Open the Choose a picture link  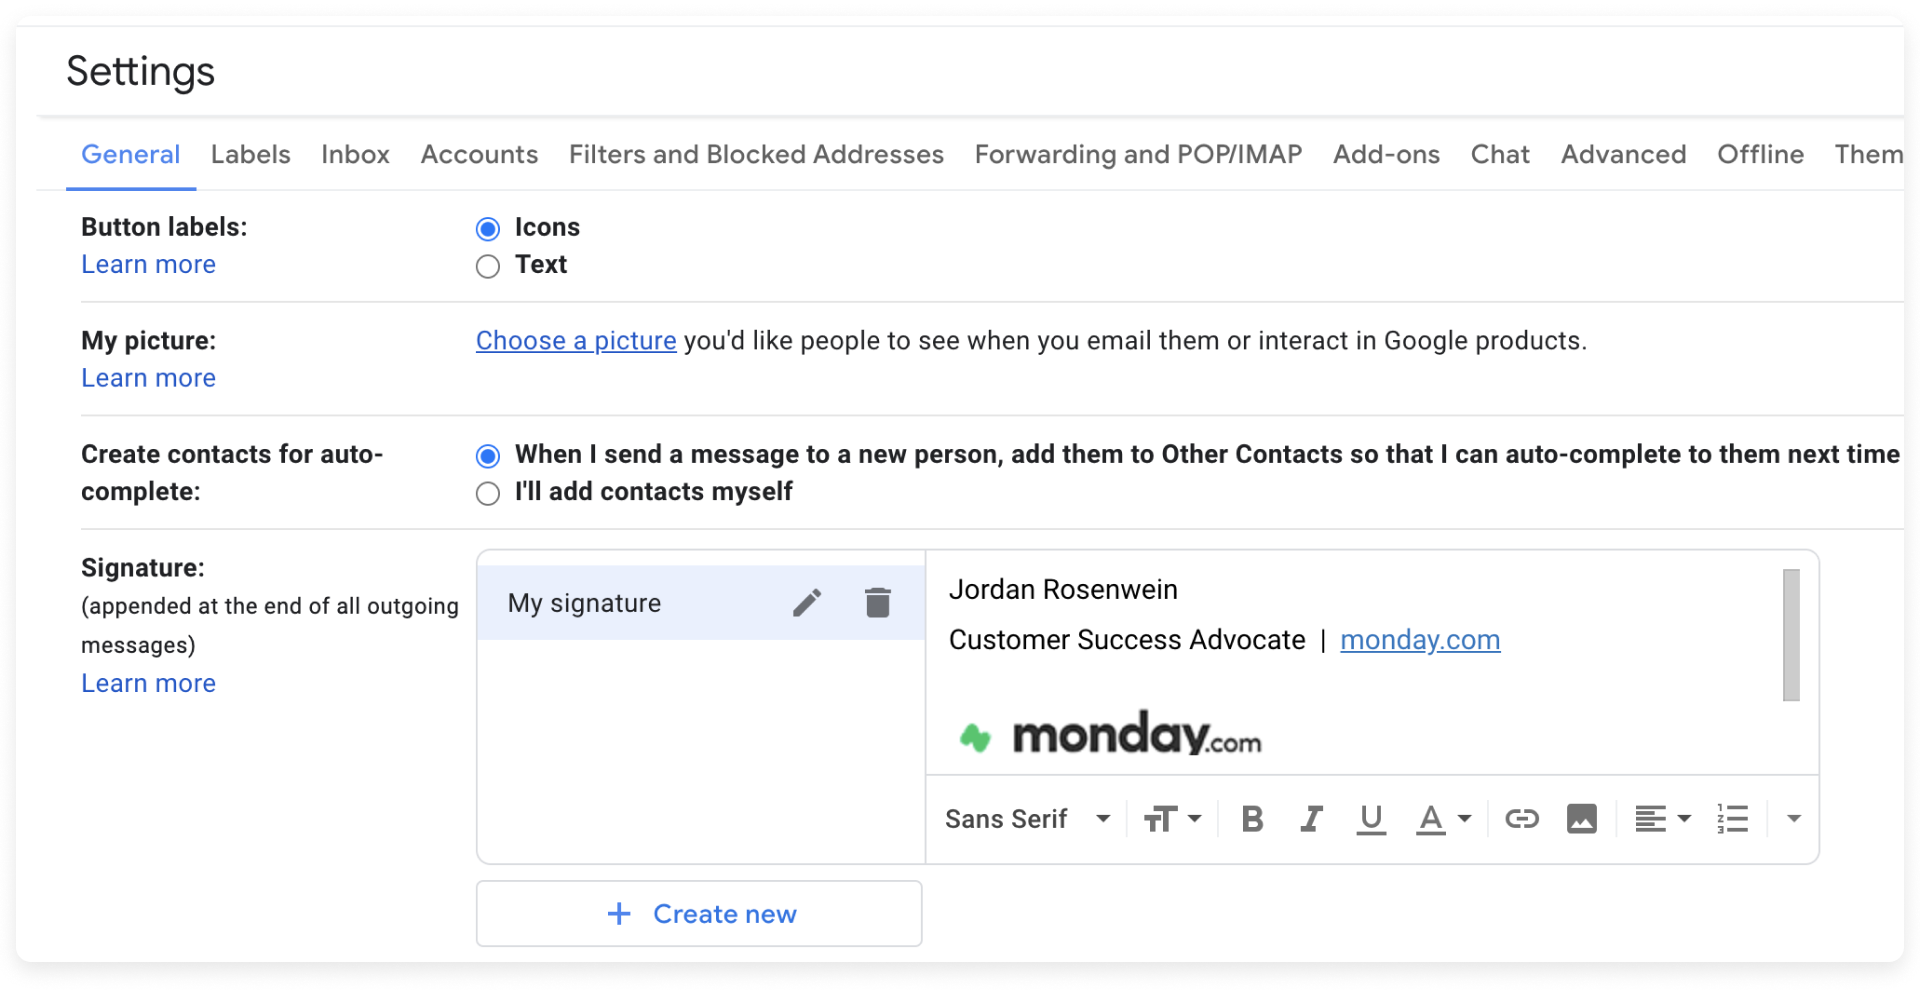[x=576, y=341]
